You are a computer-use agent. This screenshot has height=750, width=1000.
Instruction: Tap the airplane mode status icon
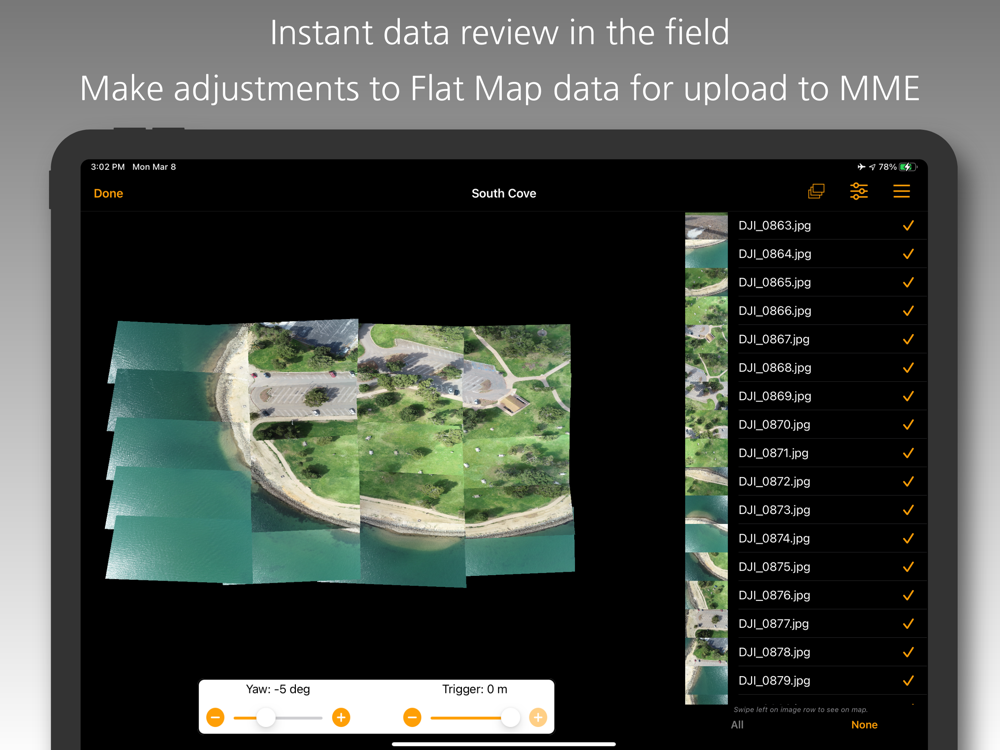[862, 166]
